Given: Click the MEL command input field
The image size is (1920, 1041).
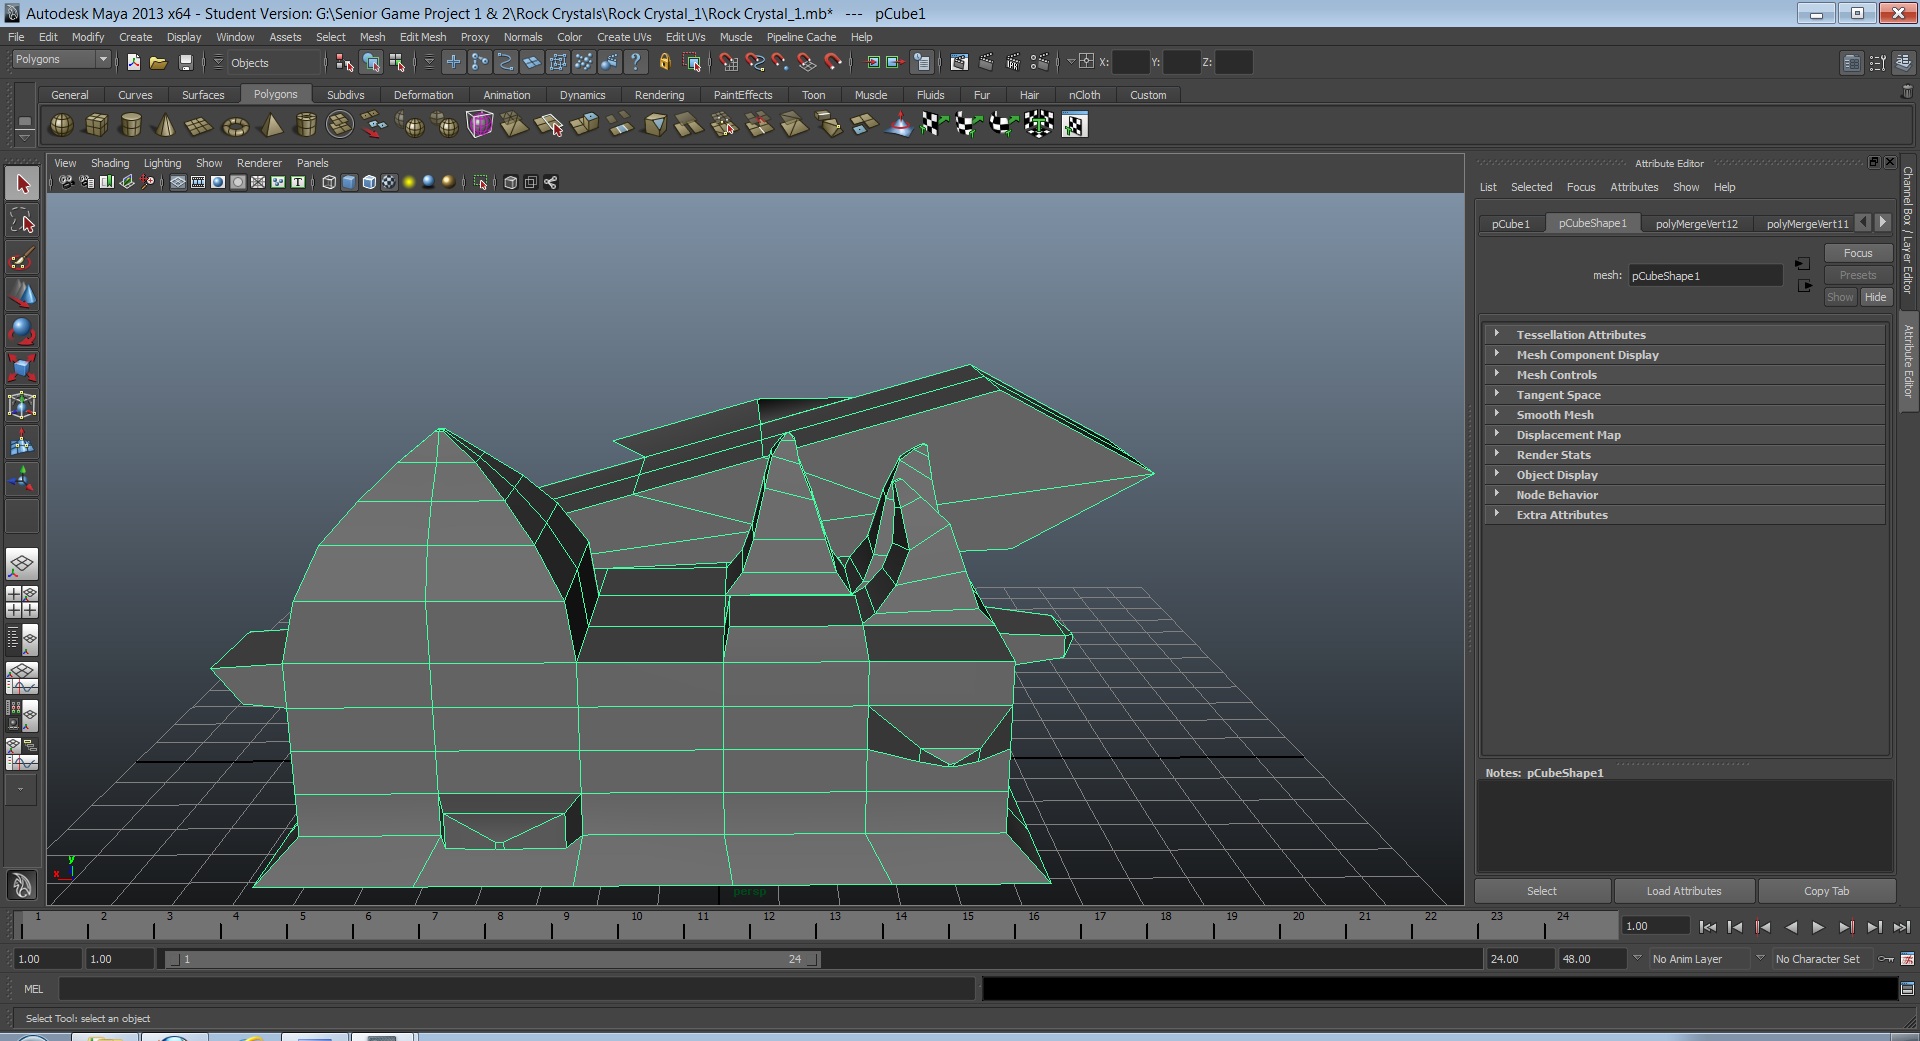Looking at the screenshot, I should pos(516,989).
